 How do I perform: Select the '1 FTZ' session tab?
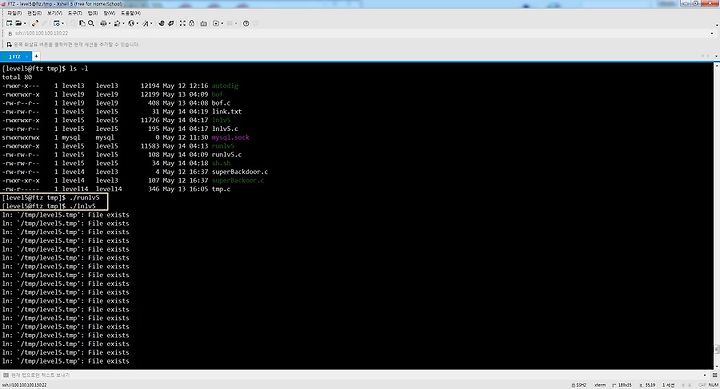click(x=15, y=56)
